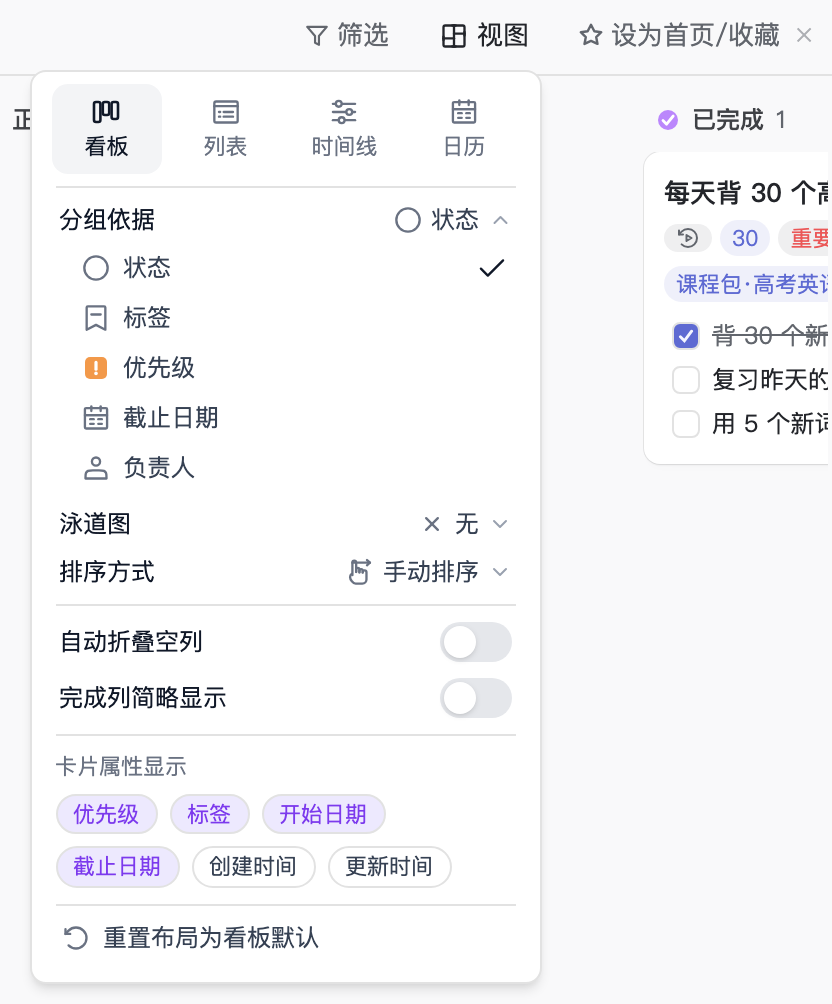The width and height of the screenshot is (832, 1004).
Task: Toggle 截止日期 card attribute chip
Action: tap(117, 867)
